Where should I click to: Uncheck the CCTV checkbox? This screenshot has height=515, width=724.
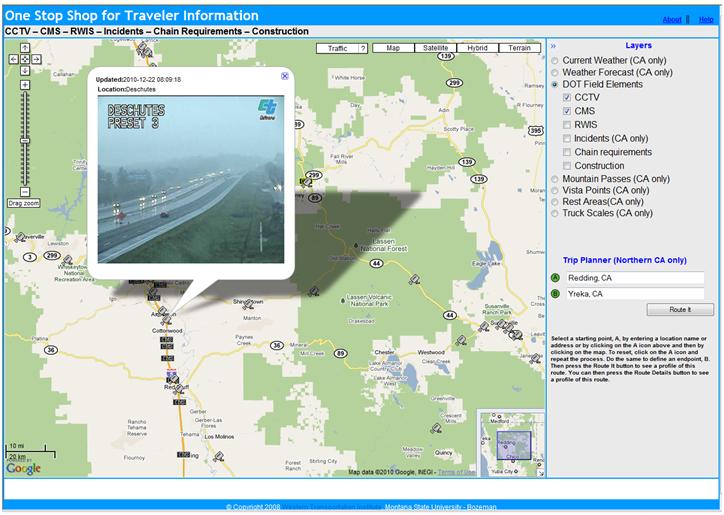pyautogui.click(x=567, y=97)
